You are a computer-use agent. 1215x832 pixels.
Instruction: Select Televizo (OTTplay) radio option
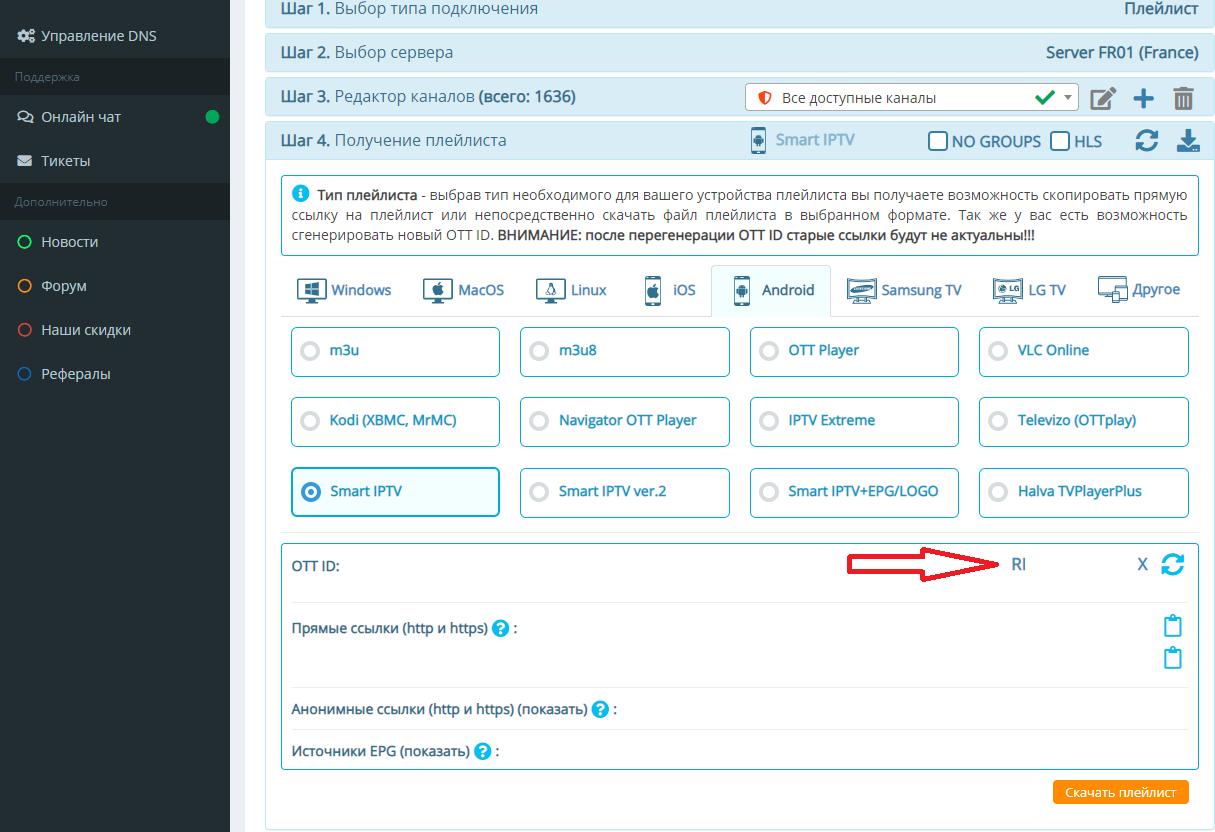[x=1084, y=421]
